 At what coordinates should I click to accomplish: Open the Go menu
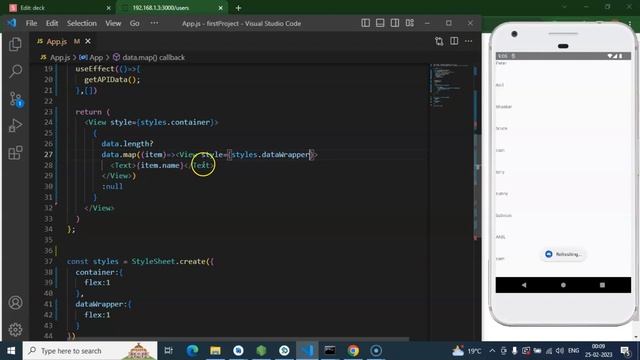[x=134, y=23]
